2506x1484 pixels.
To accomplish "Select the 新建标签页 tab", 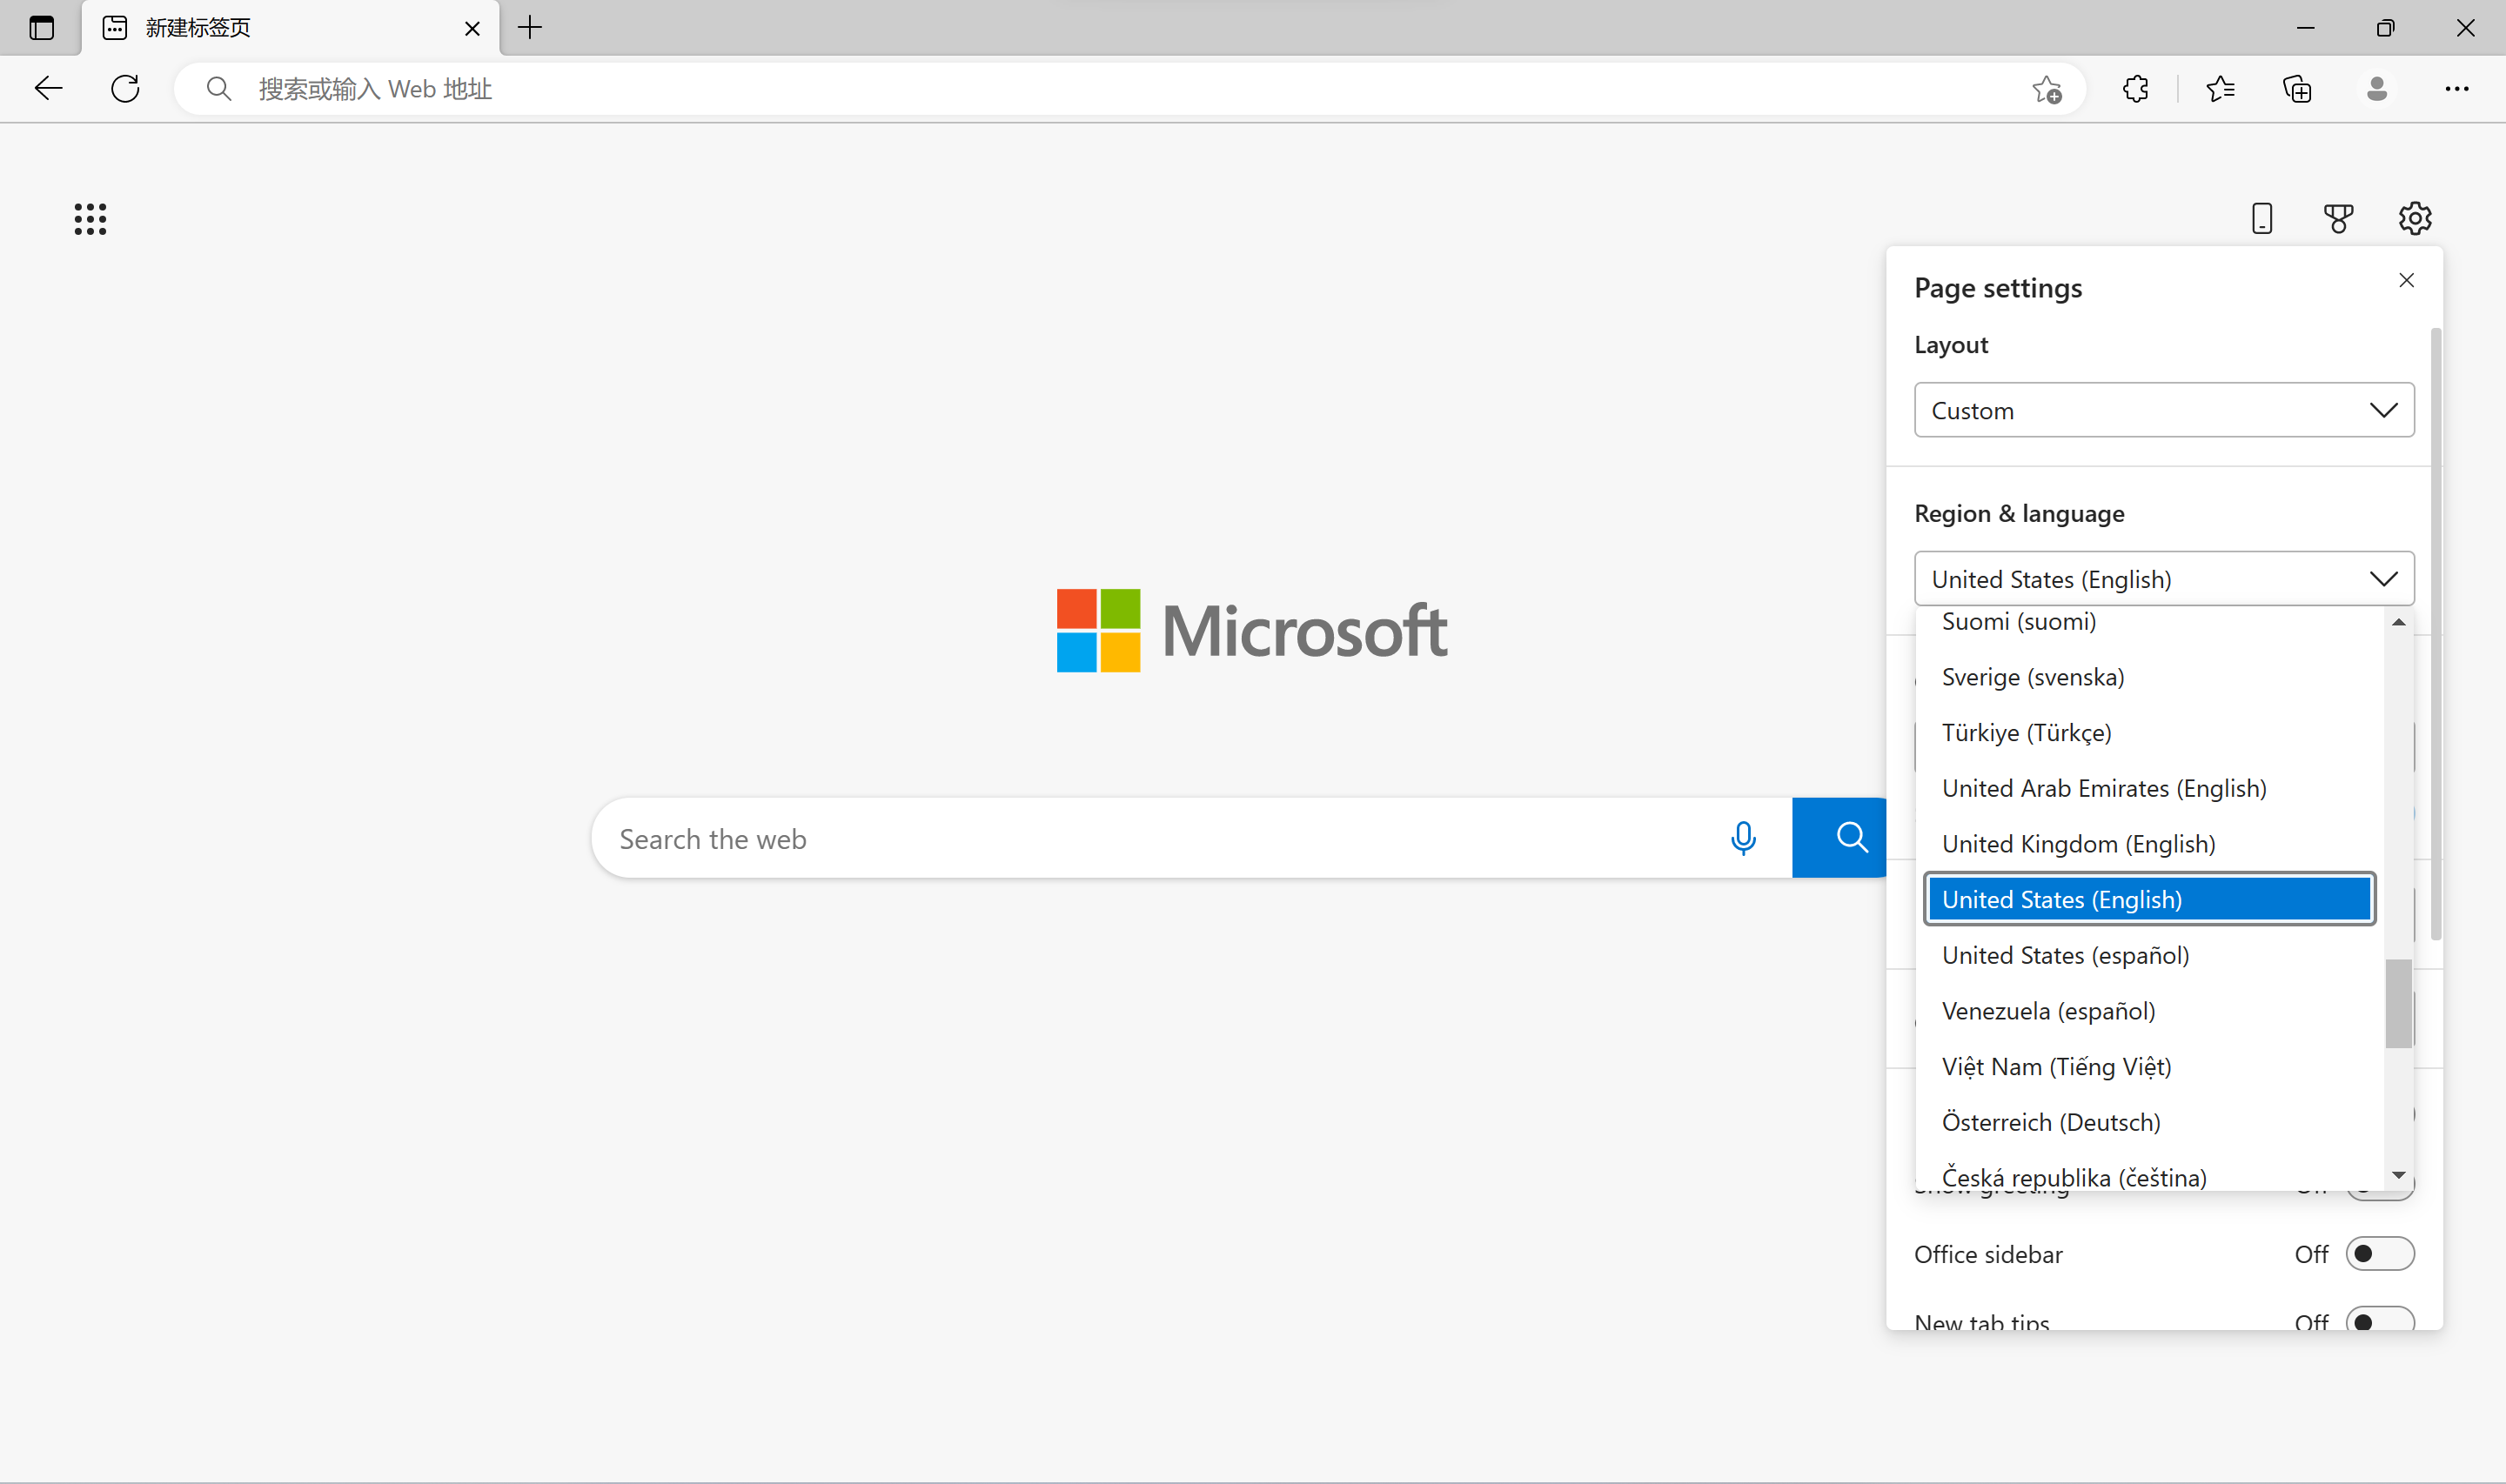I will click(x=290, y=28).
